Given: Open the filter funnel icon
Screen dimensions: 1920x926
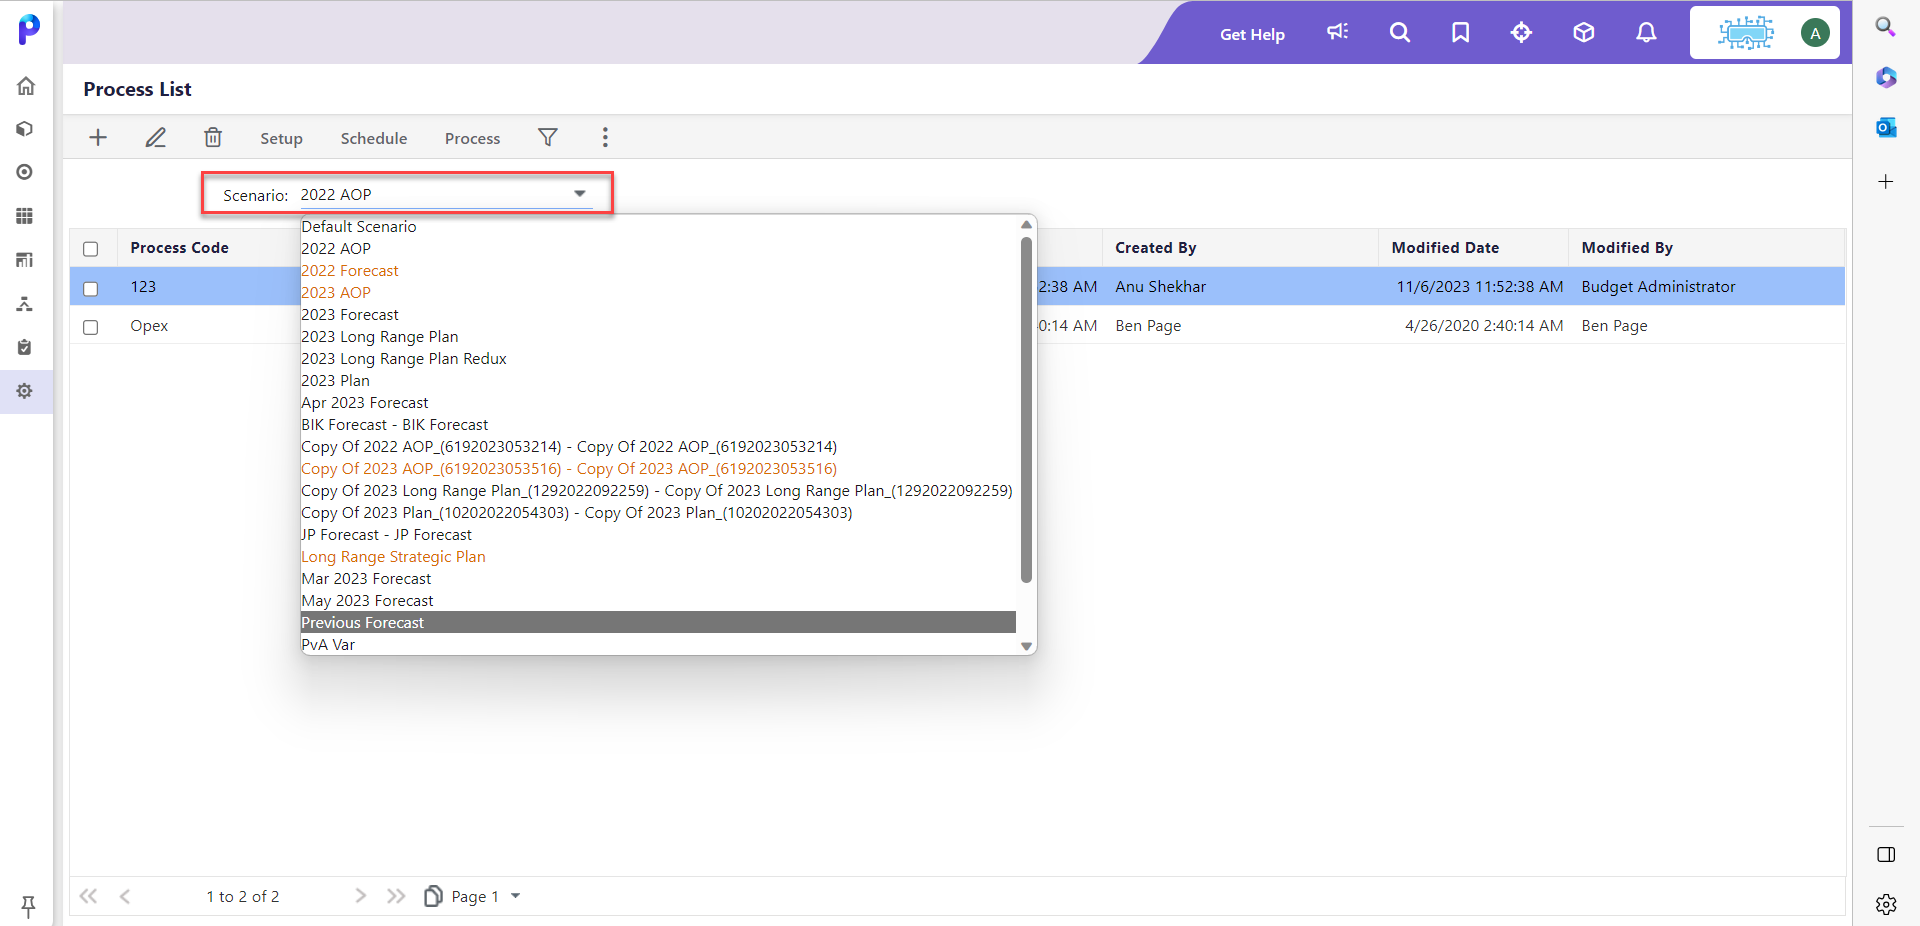Looking at the screenshot, I should pos(548,138).
